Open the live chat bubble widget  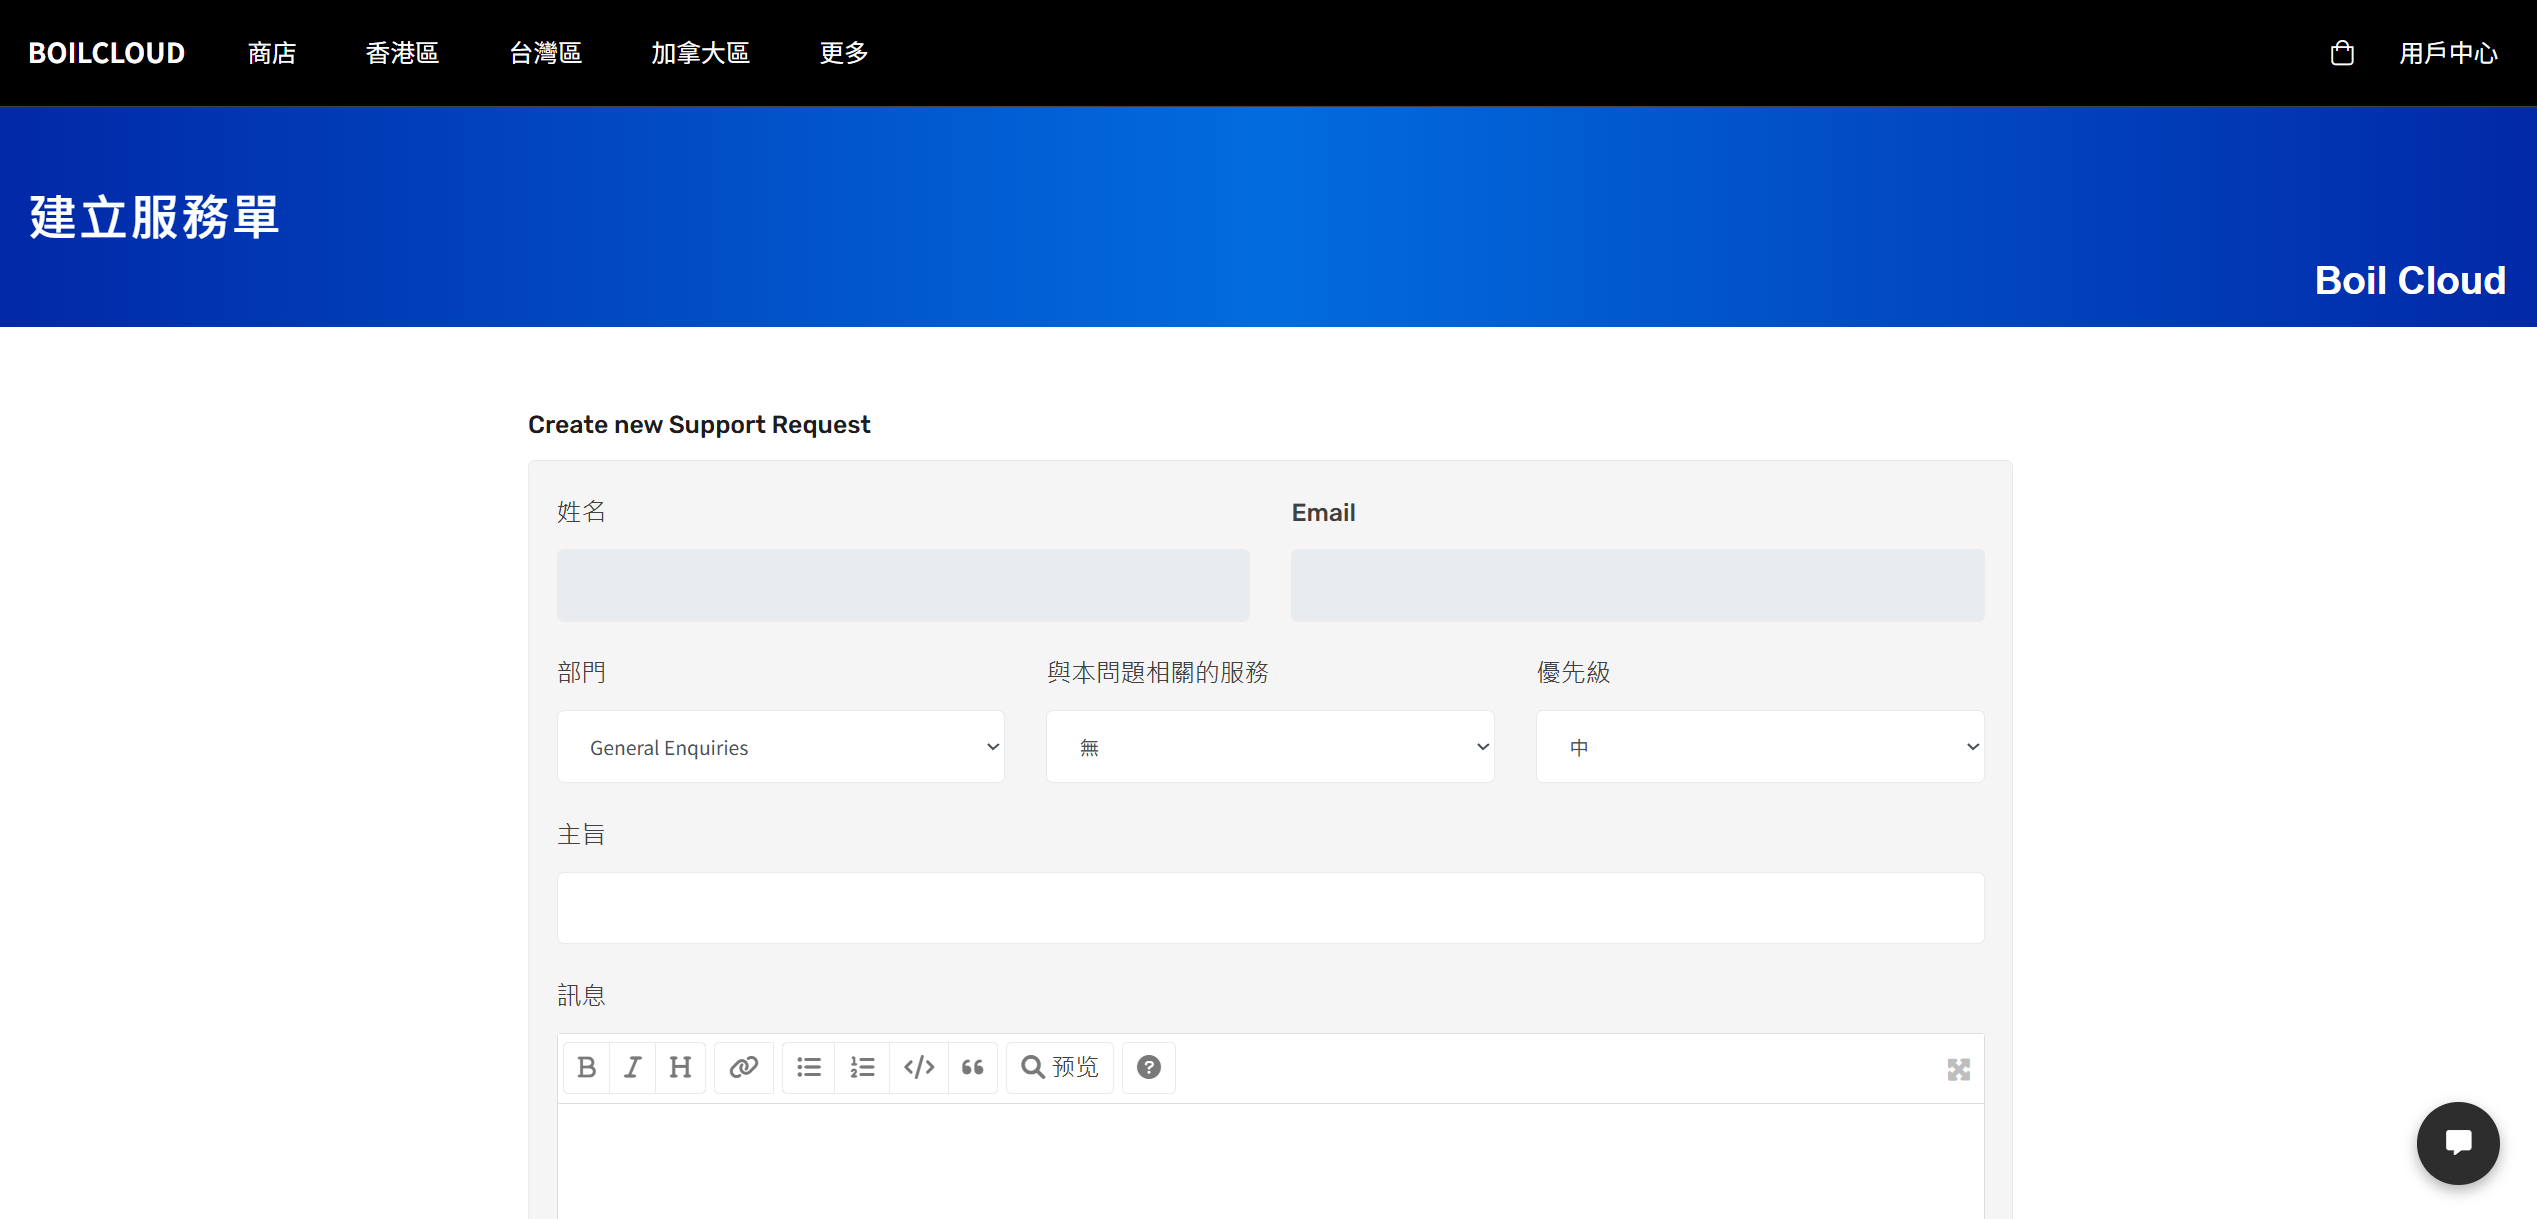[x=2458, y=1142]
